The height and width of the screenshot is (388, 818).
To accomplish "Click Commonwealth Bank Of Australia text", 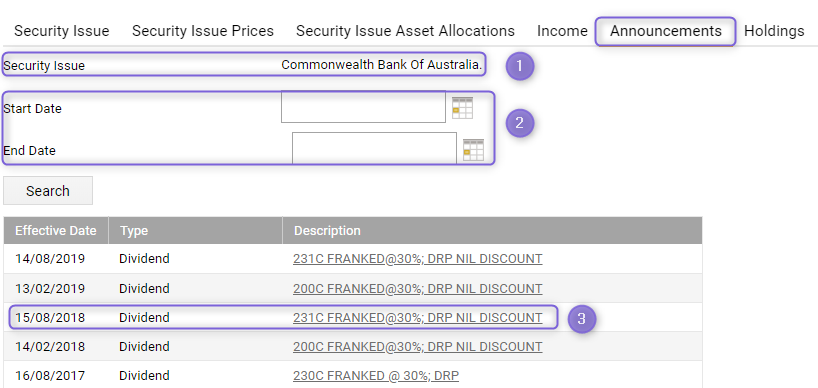I will tap(382, 65).
